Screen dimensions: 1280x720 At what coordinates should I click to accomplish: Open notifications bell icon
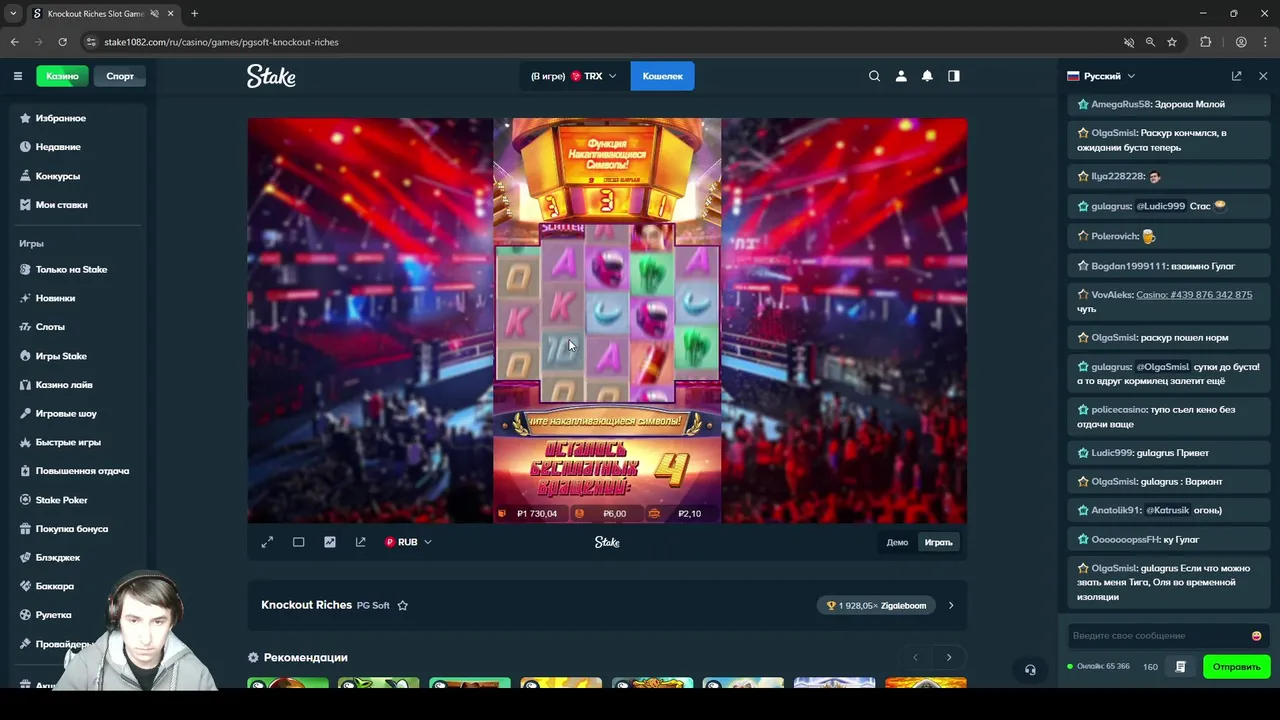coord(927,76)
